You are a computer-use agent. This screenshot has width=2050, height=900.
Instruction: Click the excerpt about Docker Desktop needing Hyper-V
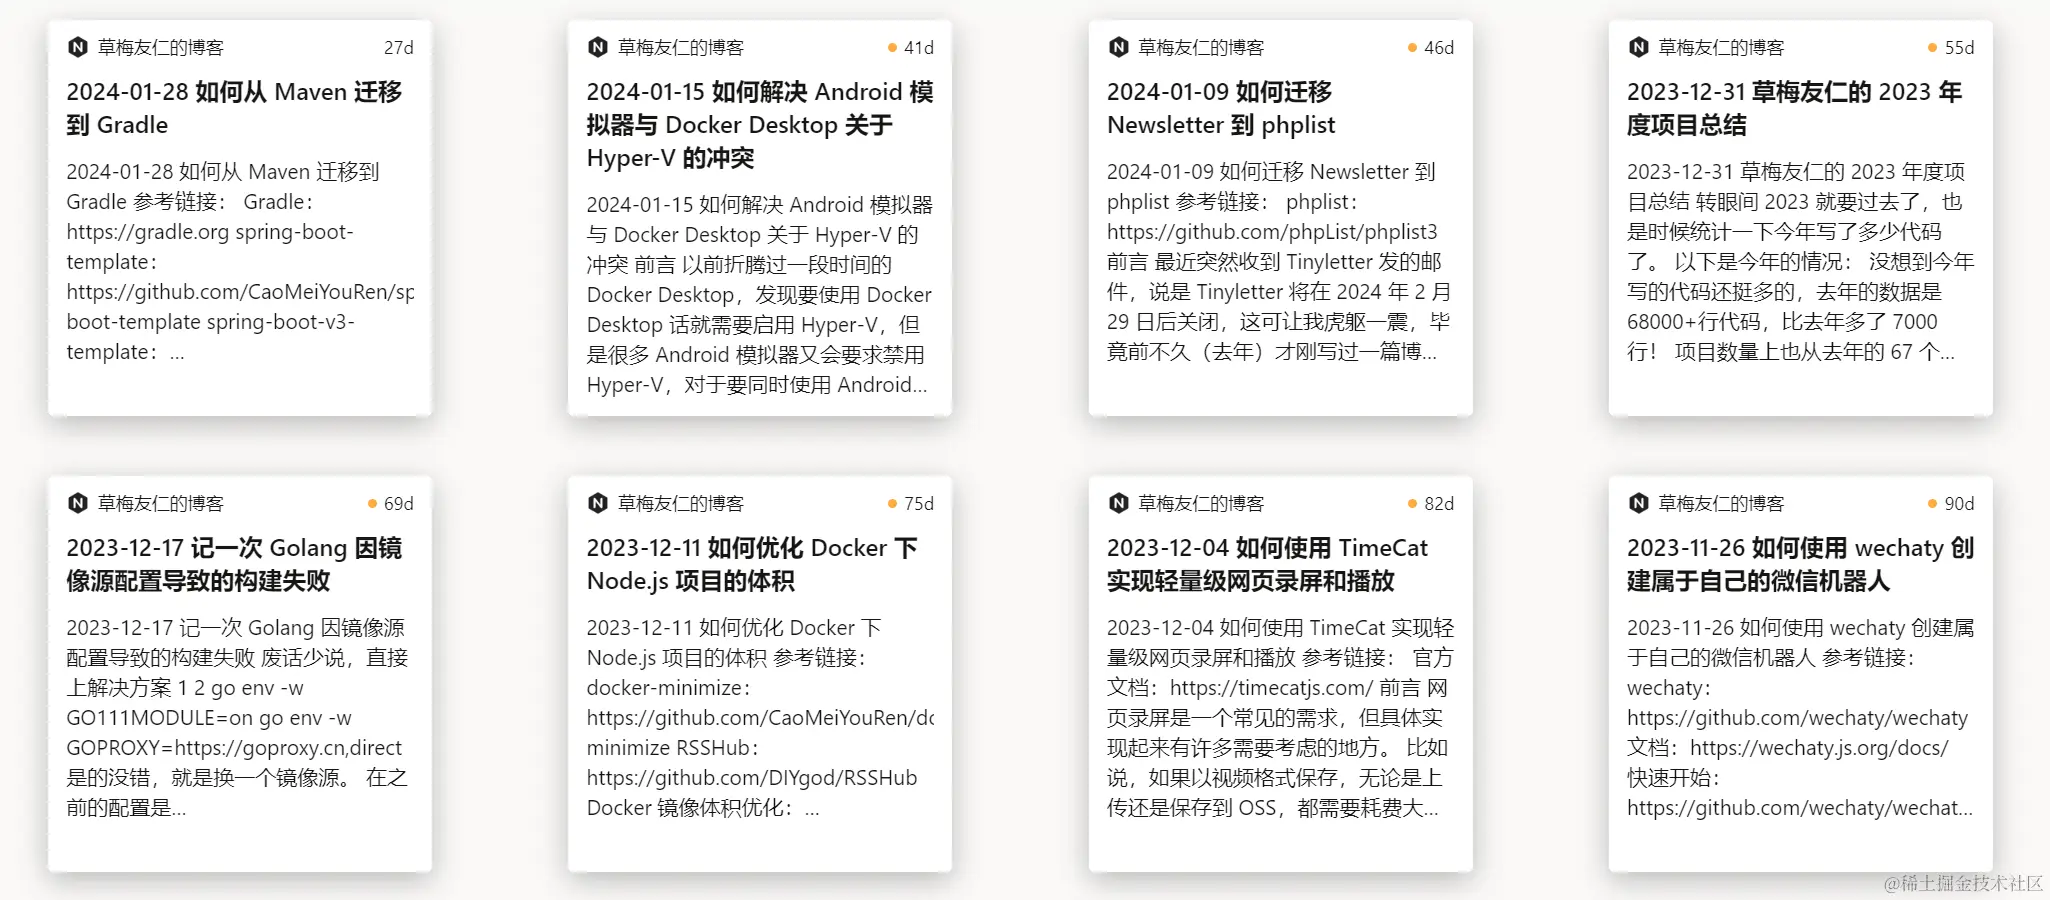pos(760,295)
